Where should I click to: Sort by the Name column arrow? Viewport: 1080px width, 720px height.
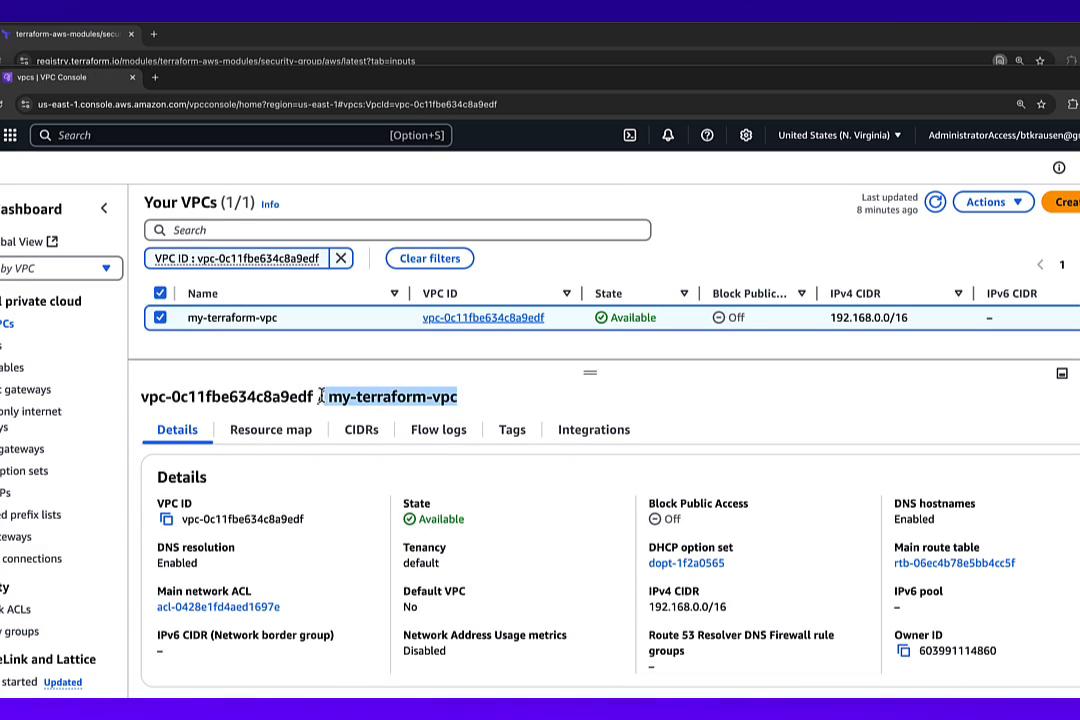coord(394,294)
